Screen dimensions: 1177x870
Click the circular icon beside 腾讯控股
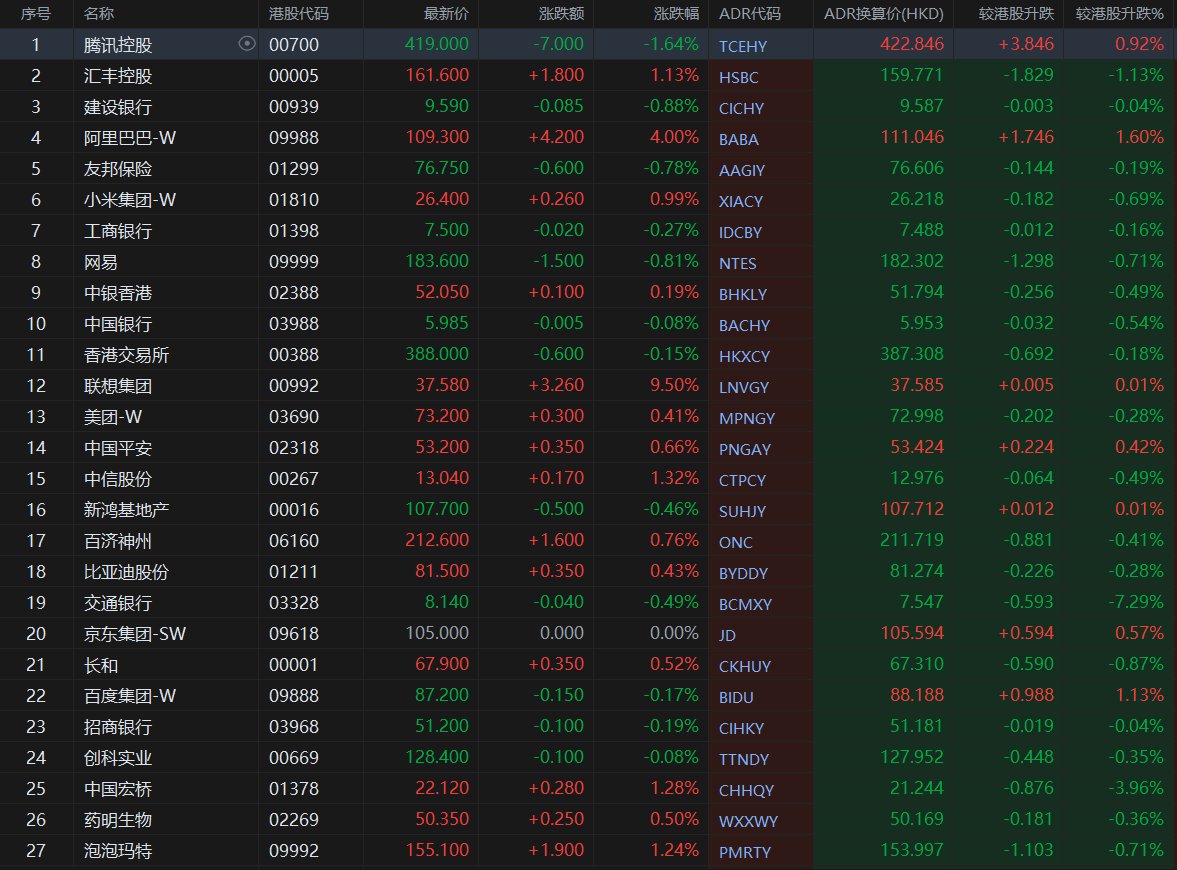coord(246,44)
